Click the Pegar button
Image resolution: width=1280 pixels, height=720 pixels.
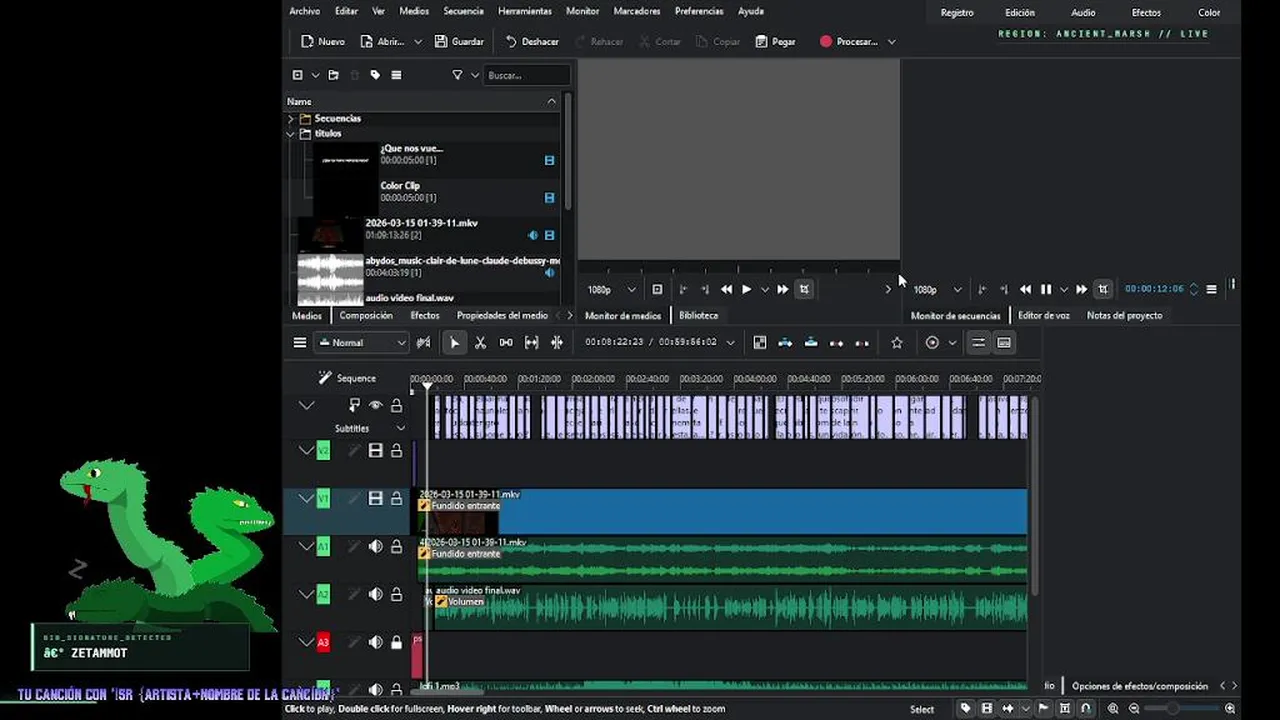tap(776, 42)
